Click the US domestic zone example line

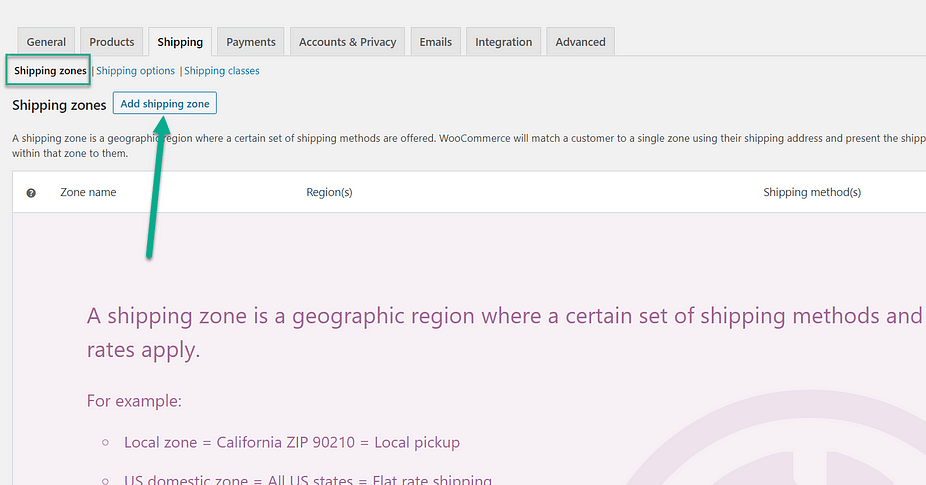(307, 480)
